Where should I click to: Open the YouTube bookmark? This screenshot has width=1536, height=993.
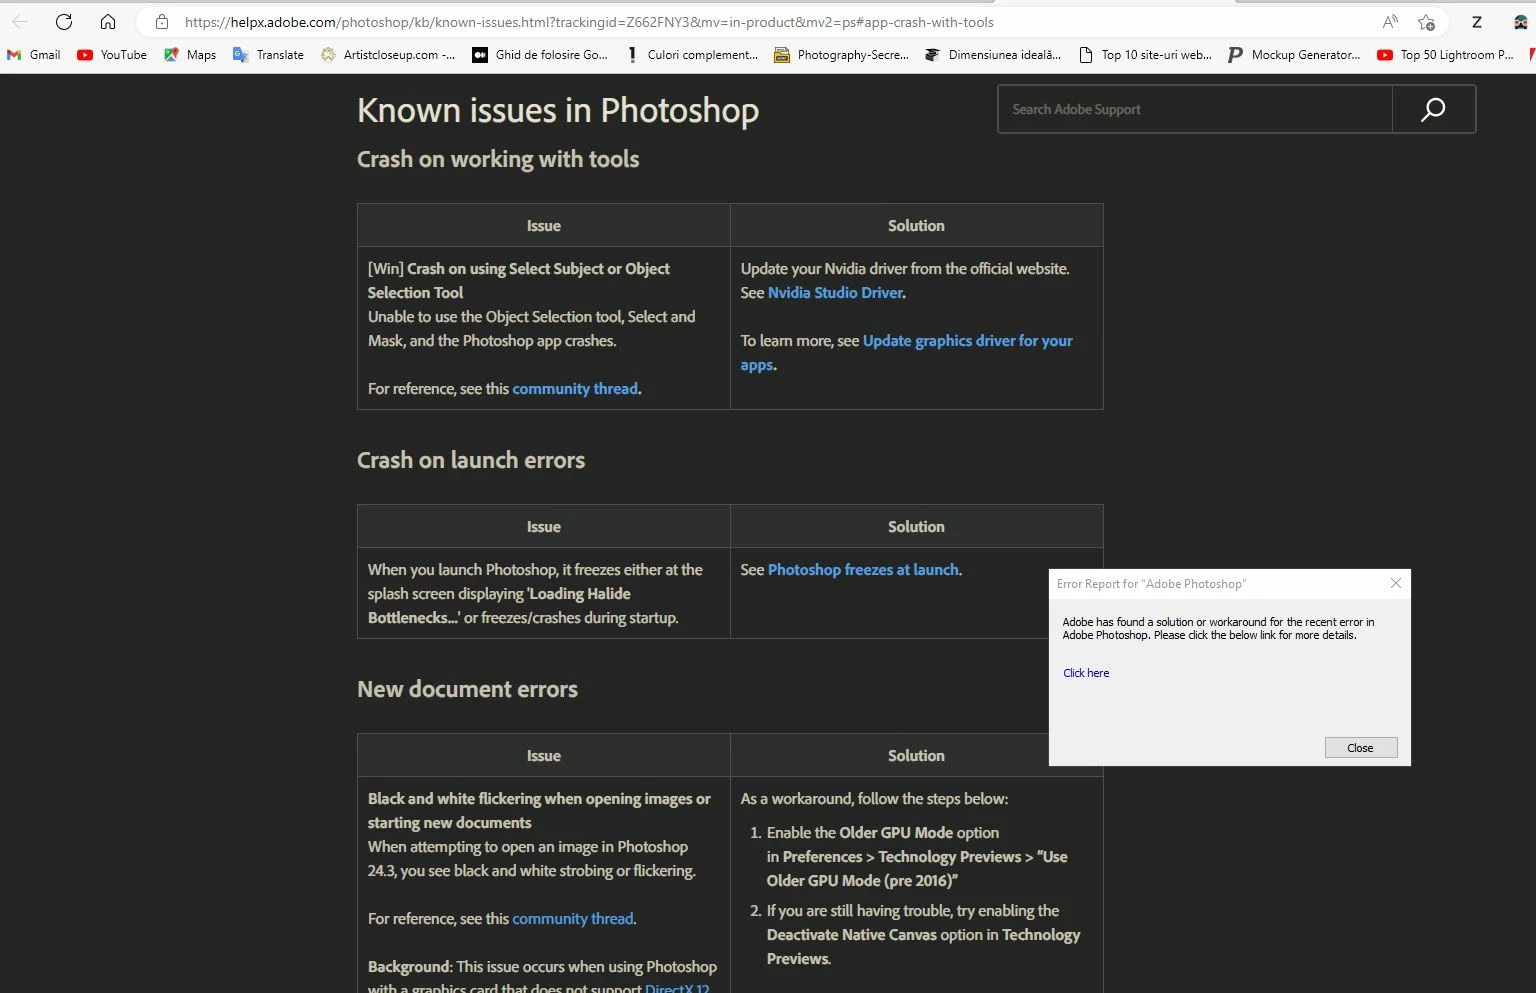coord(112,55)
